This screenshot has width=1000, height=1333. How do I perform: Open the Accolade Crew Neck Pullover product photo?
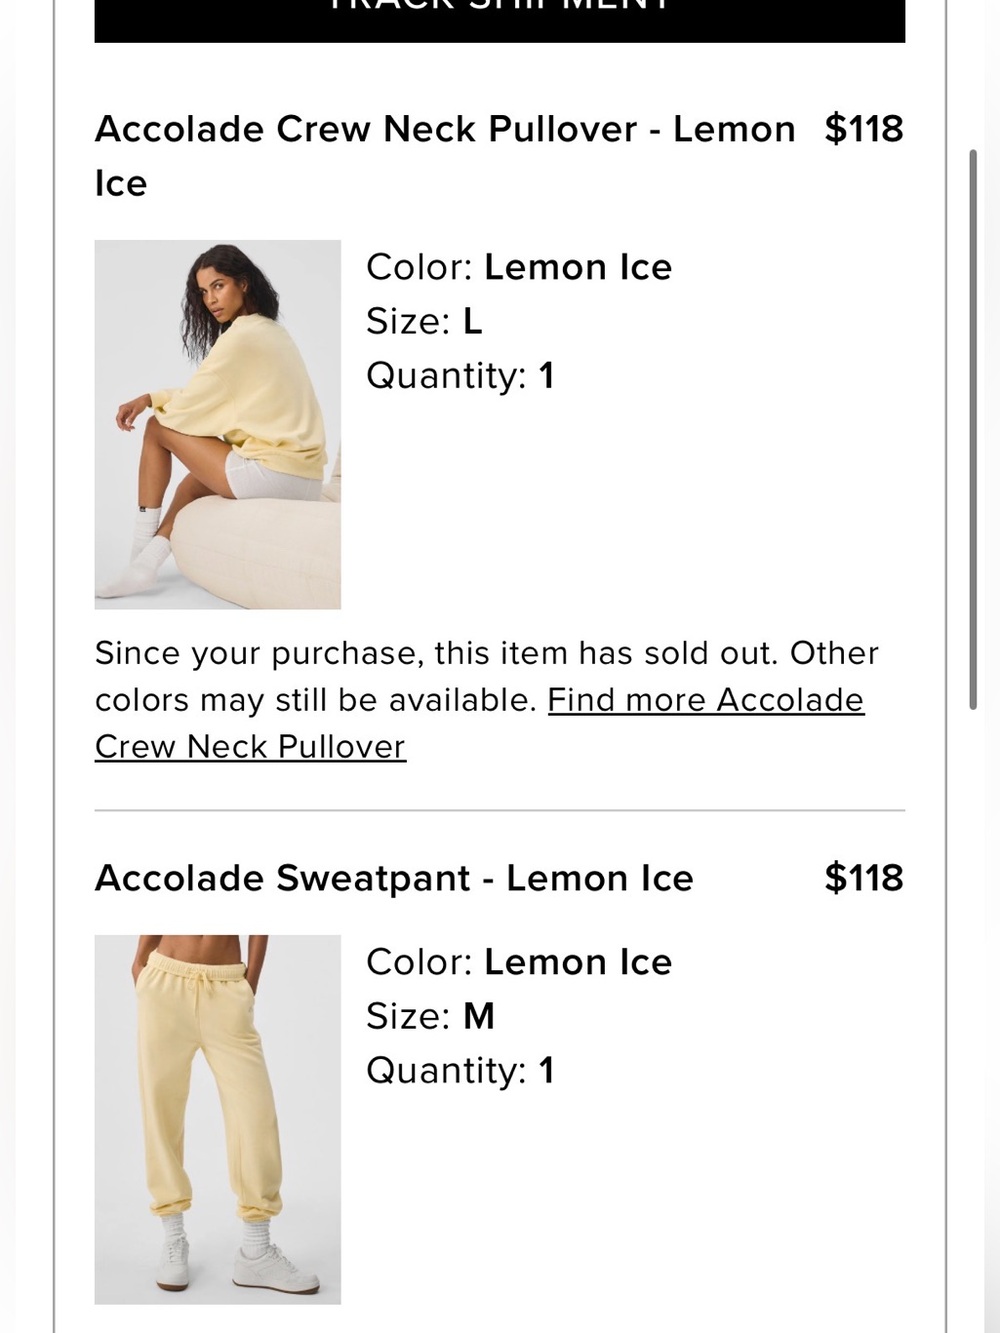pyautogui.click(x=218, y=424)
